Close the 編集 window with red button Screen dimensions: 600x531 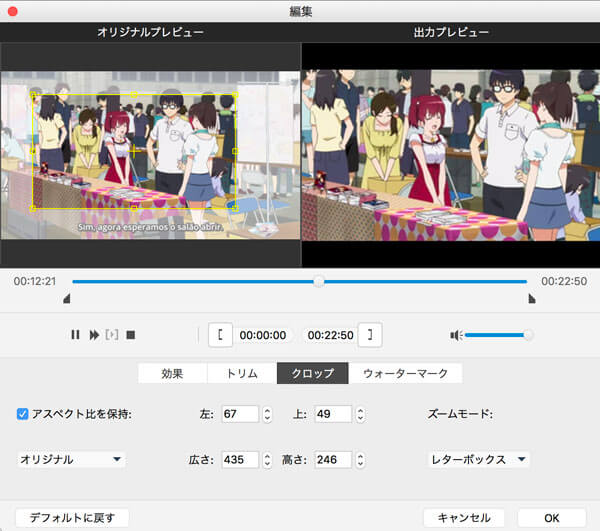tap(13, 11)
